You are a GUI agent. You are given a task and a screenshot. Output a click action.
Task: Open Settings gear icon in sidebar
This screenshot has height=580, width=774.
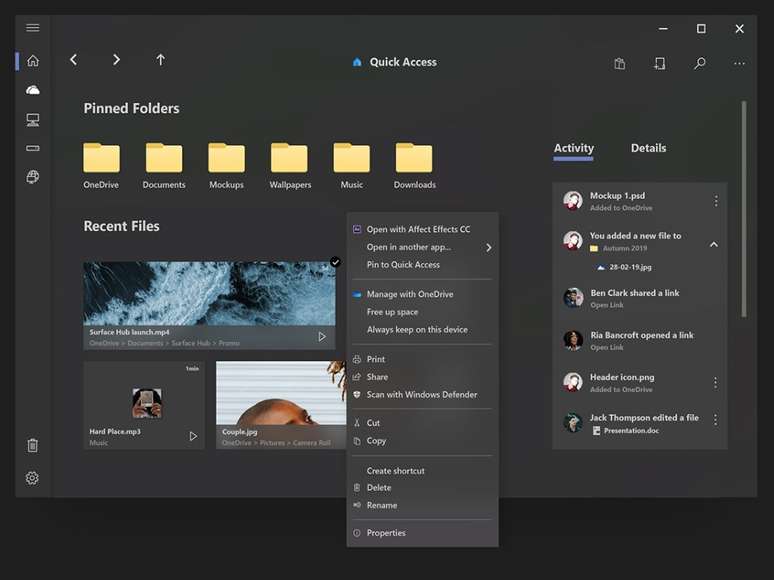pos(32,478)
